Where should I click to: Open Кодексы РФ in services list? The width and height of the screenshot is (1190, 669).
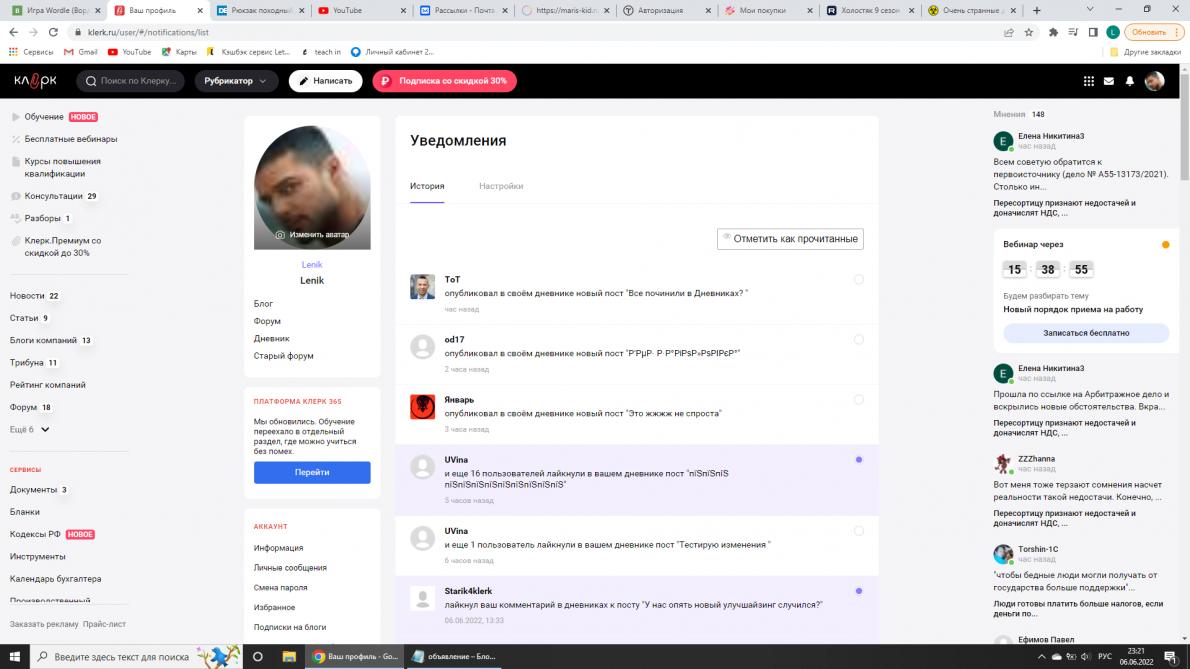(35, 535)
